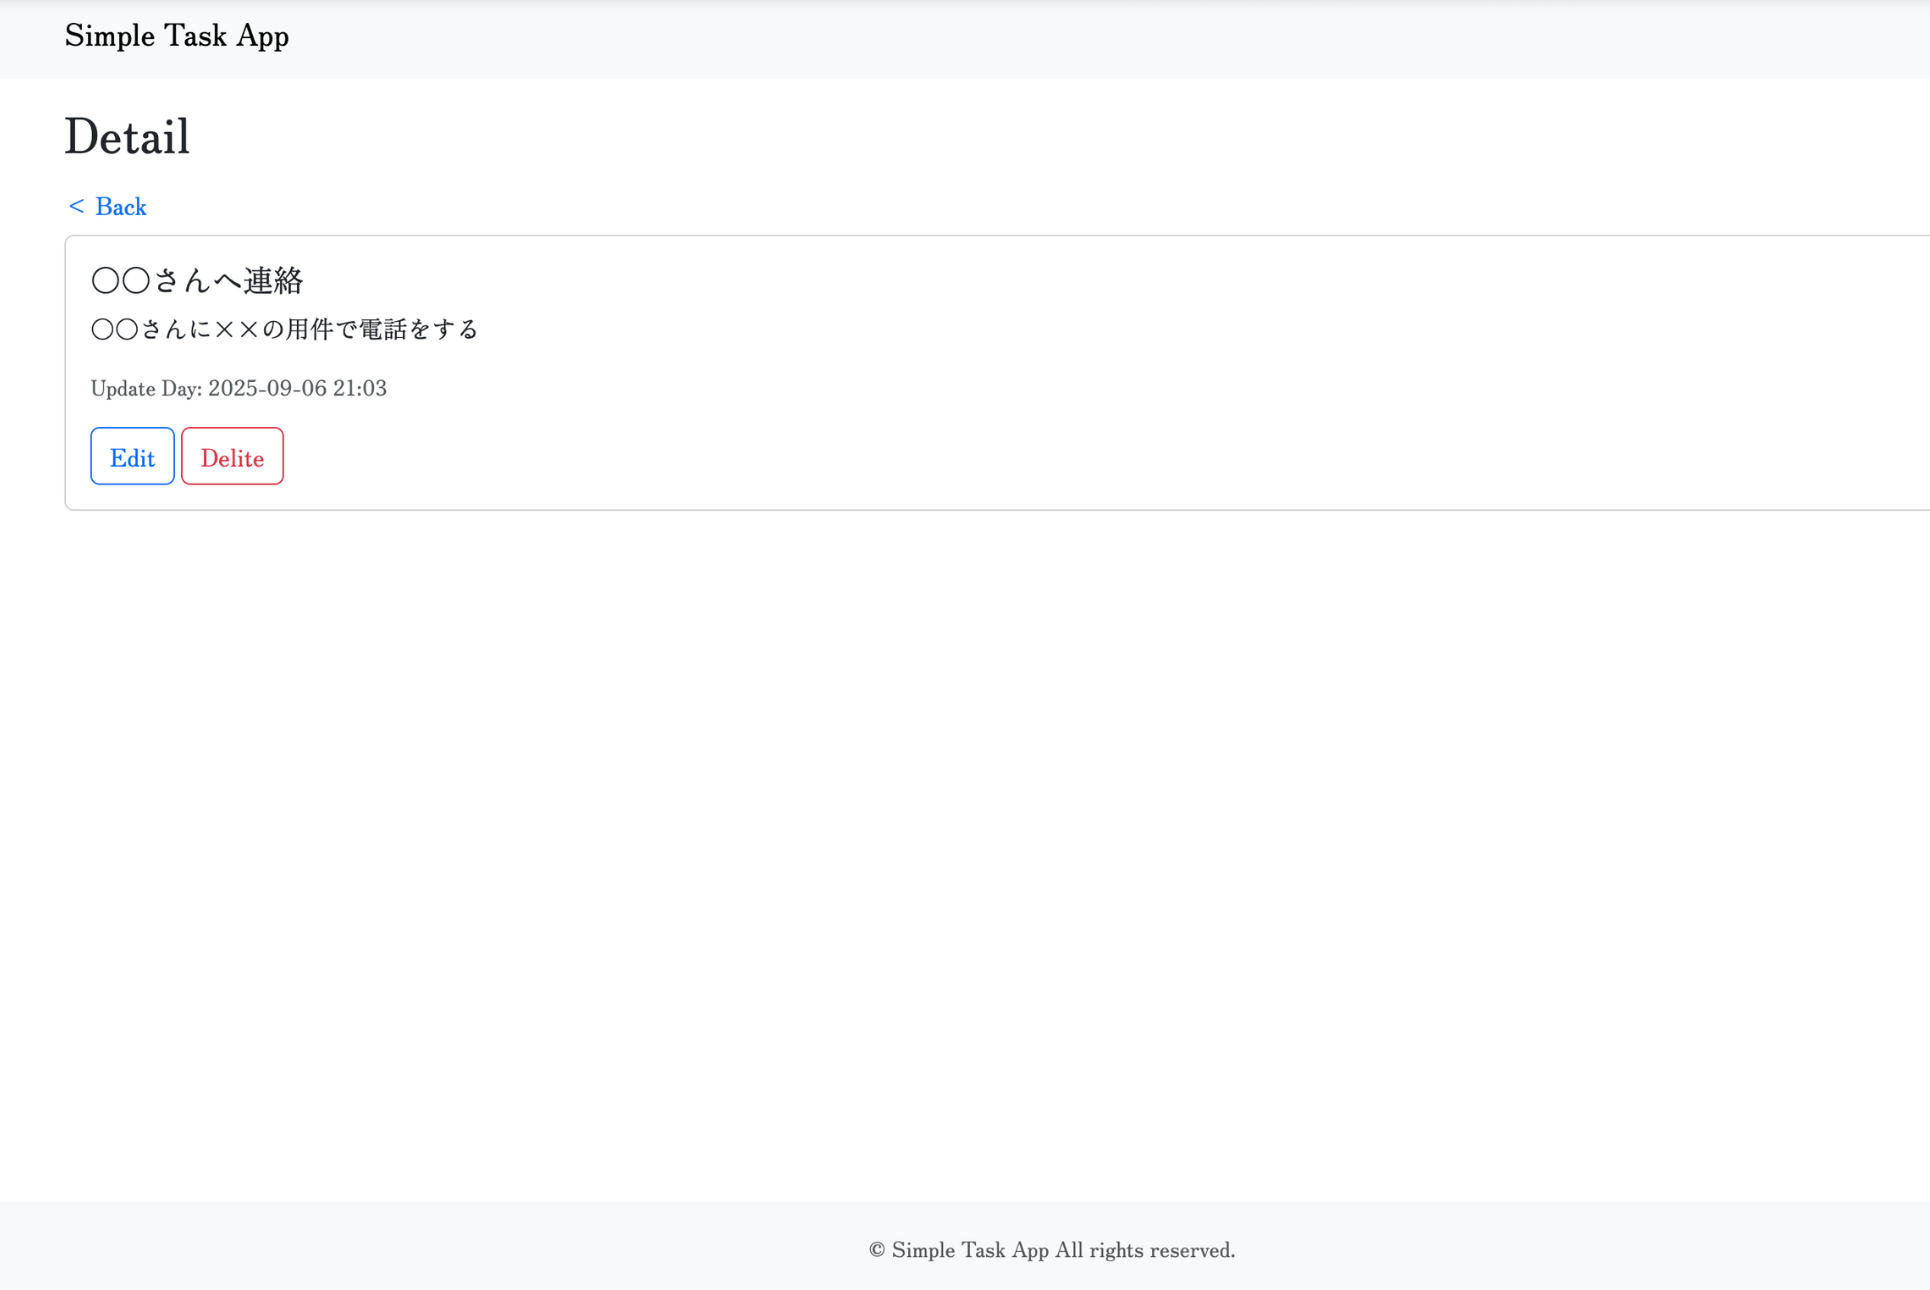Click the word 電話 in the description
The height and width of the screenshot is (1290, 1930).
383,329
